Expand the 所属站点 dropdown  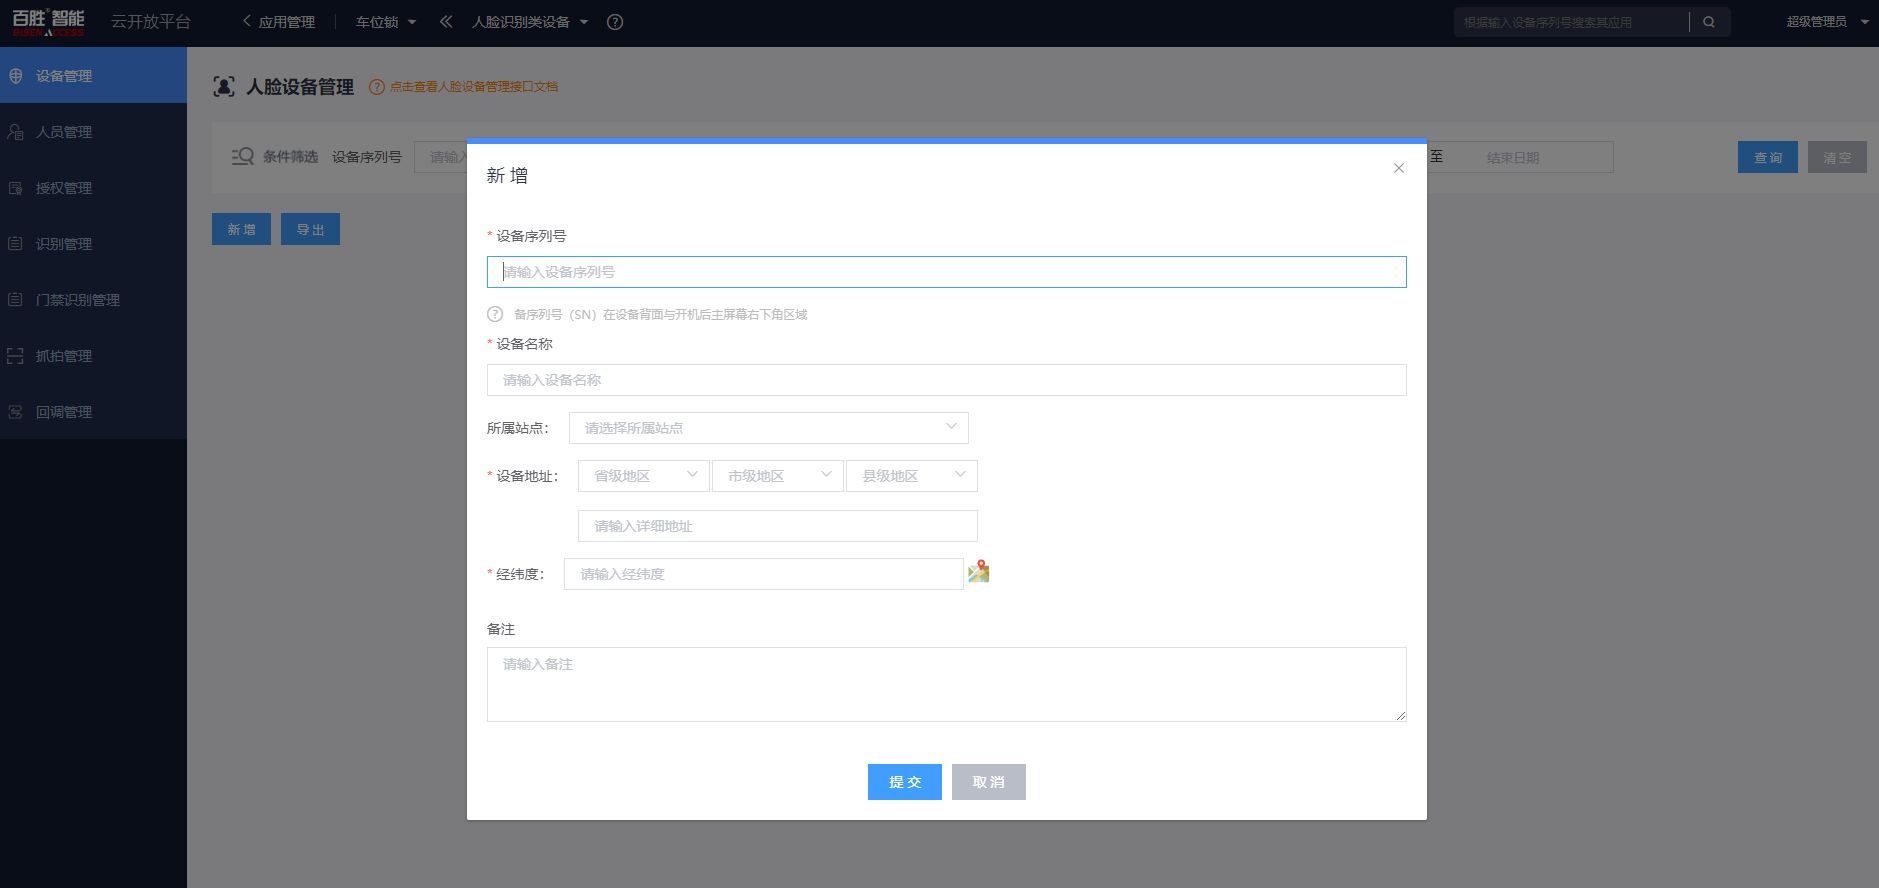tap(768, 428)
